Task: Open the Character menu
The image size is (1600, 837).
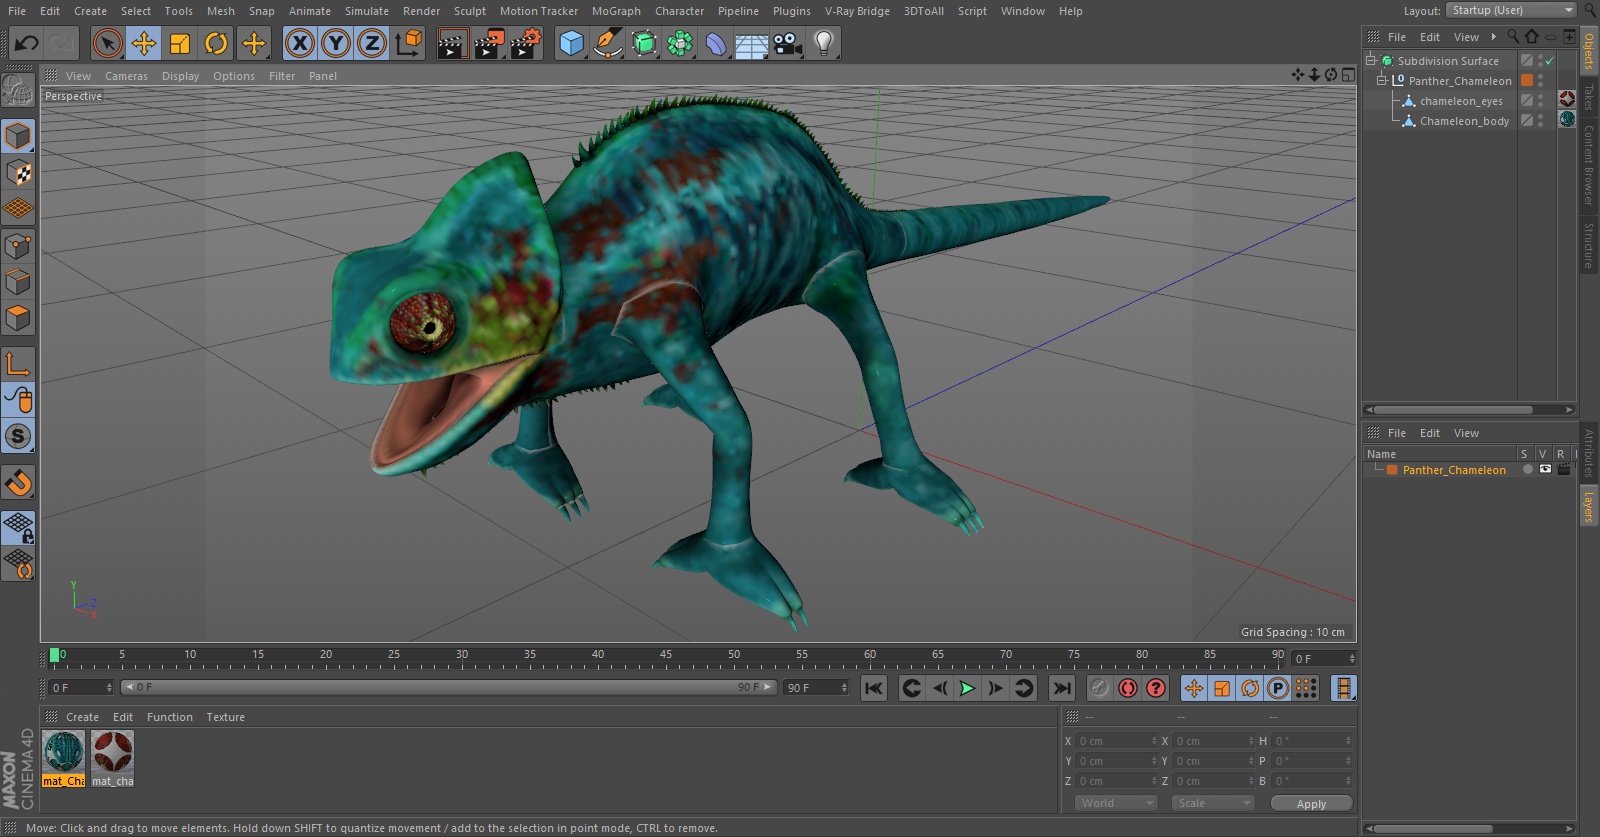Action: point(680,11)
